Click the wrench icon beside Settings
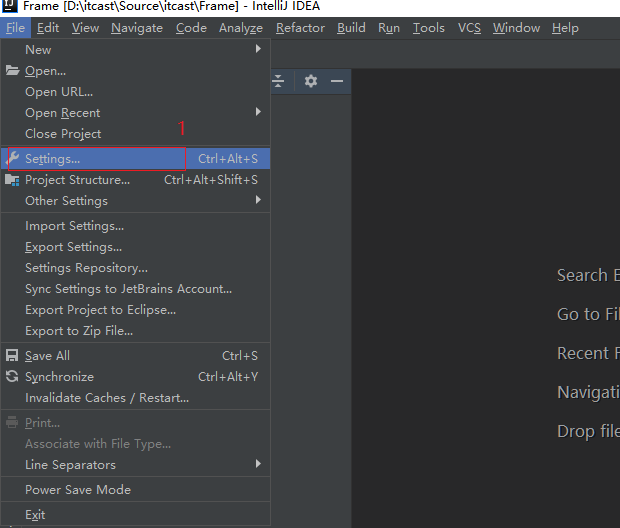 point(13,159)
